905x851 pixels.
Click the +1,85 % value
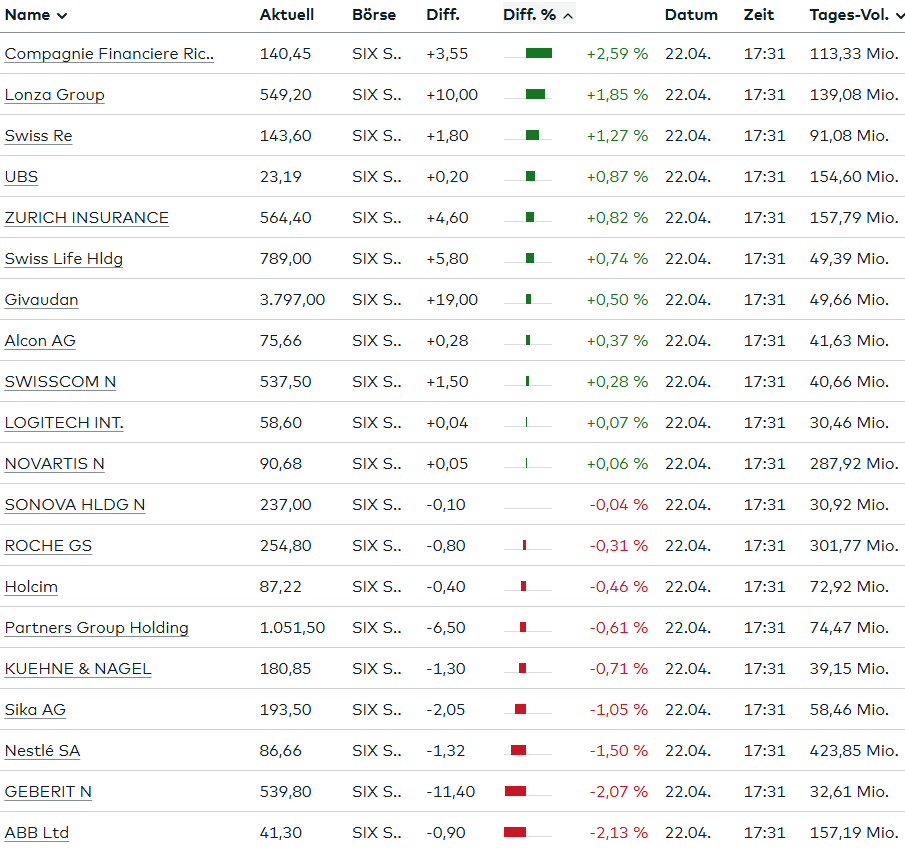[x=617, y=95]
